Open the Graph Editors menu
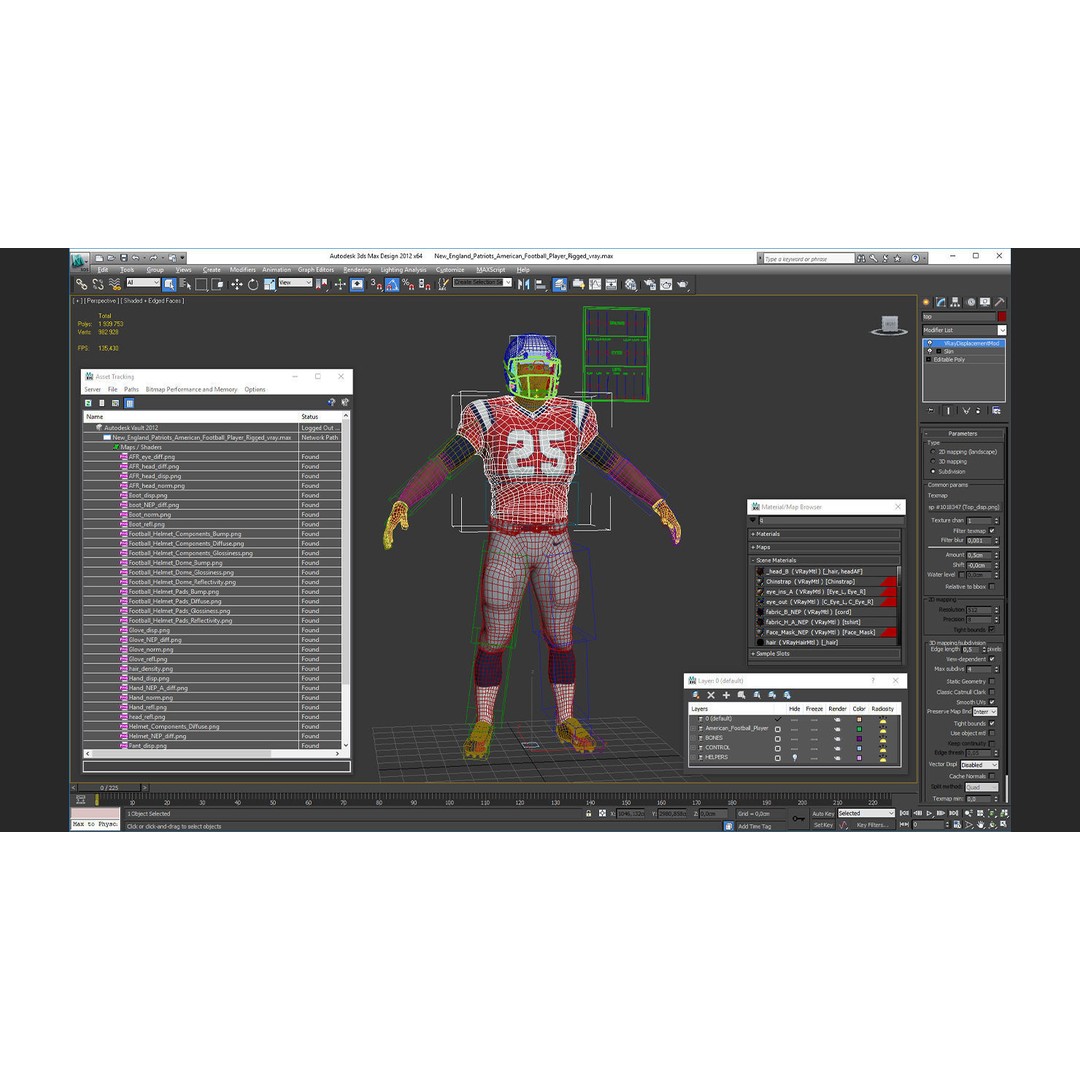This screenshot has width=1080, height=1080. coord(316,270)
